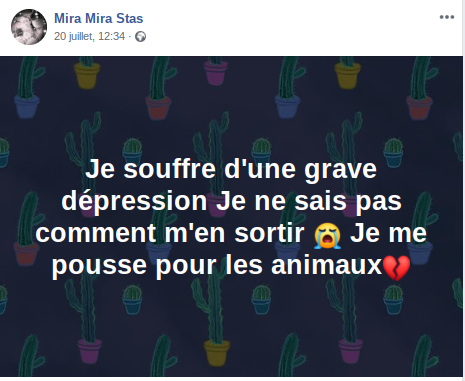Image resolution: width=465 pixels, height=381 pixels.
Task: Open the 20 juillet, 12:34 timestamp link
Action: 89,36
